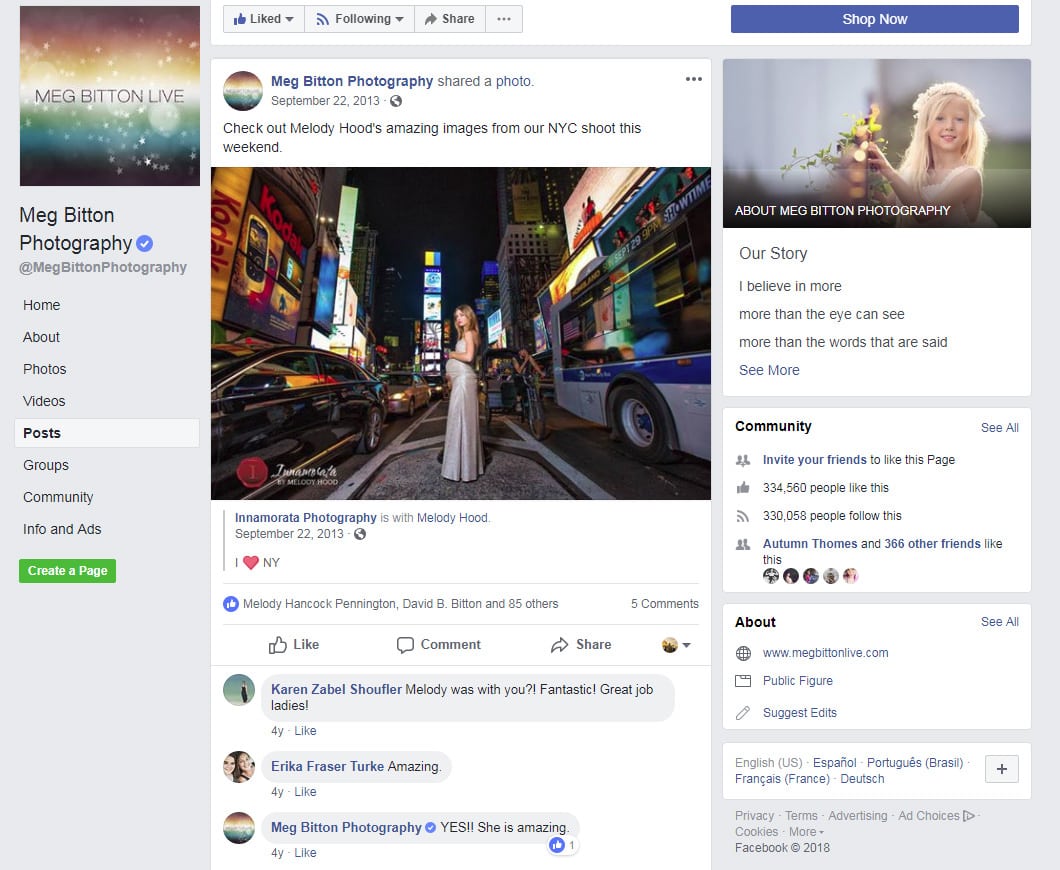Open the Times Square photo in the post
Image resolution: width=1060 pixels, height=870 pixels.
tap(461, 333)
